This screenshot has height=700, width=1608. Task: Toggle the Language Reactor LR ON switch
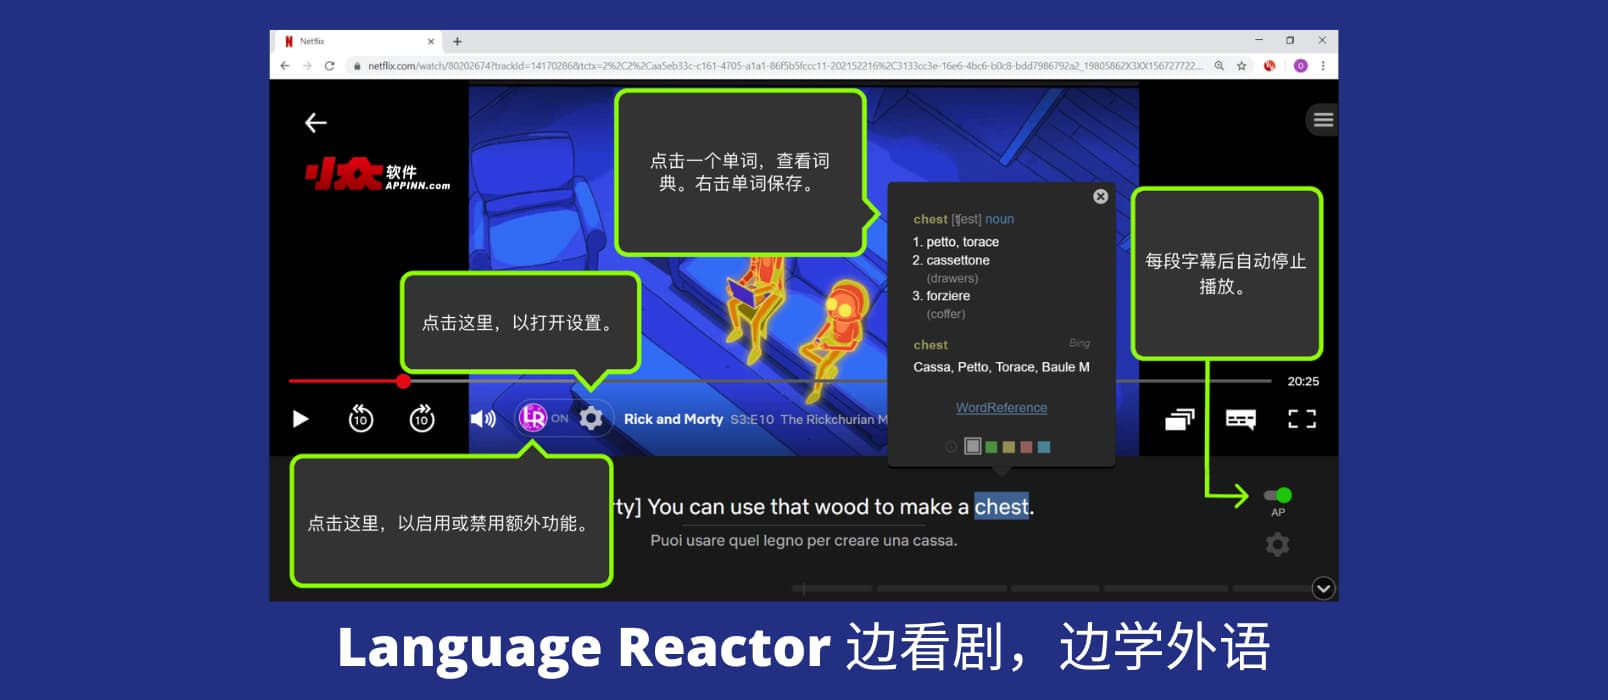(543, 418)
